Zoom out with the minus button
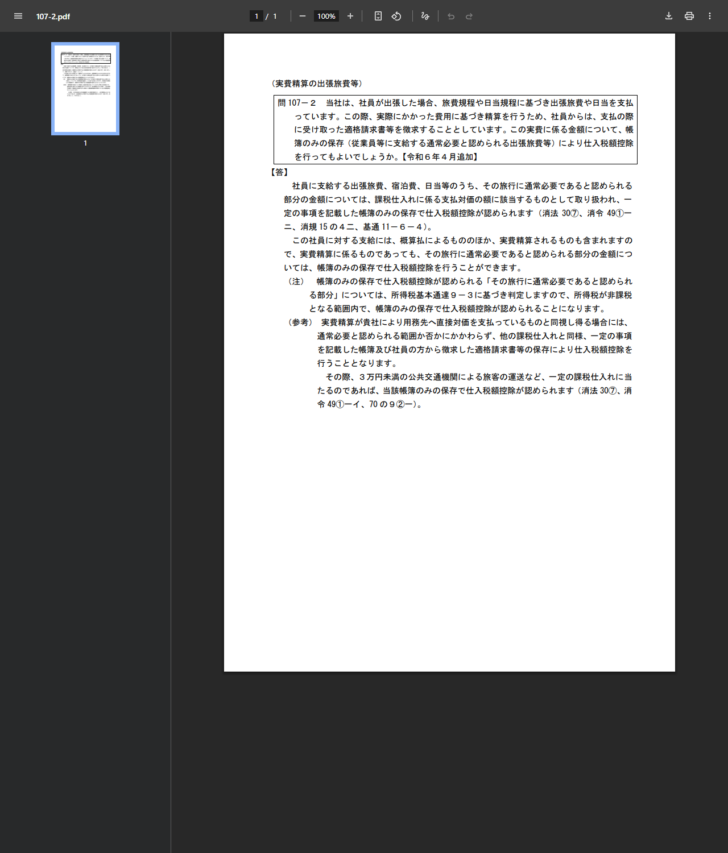Viewport: 728px width, 853px height. click(x=303, y=16)
